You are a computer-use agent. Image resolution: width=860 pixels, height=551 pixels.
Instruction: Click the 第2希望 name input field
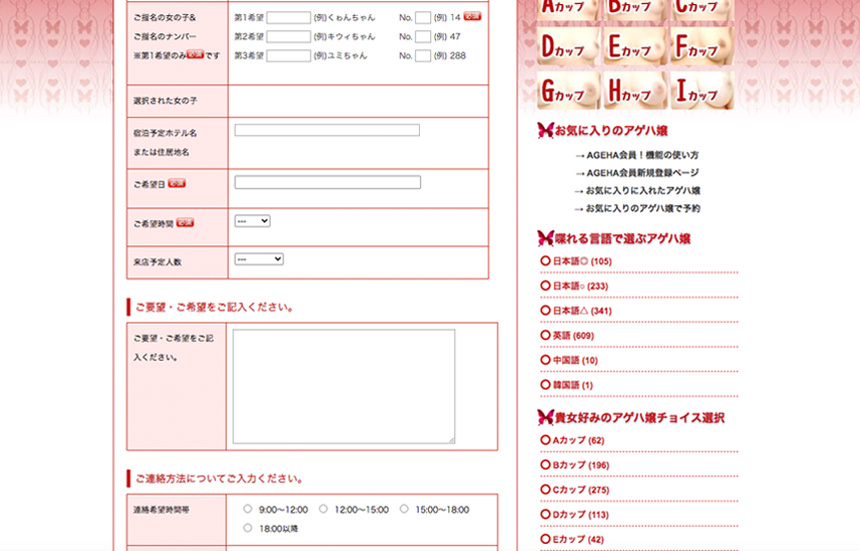tap(288, 37)
